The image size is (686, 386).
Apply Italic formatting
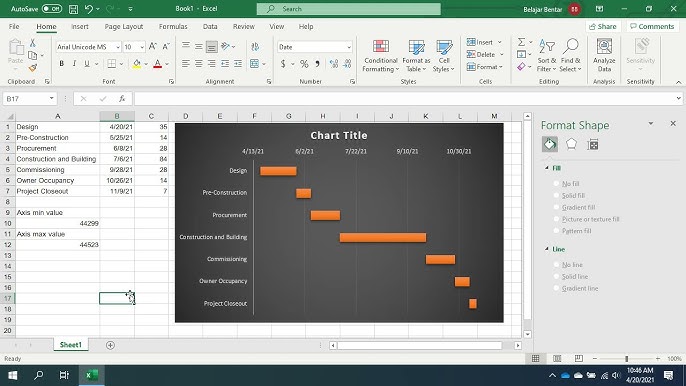tap(74, 64)
